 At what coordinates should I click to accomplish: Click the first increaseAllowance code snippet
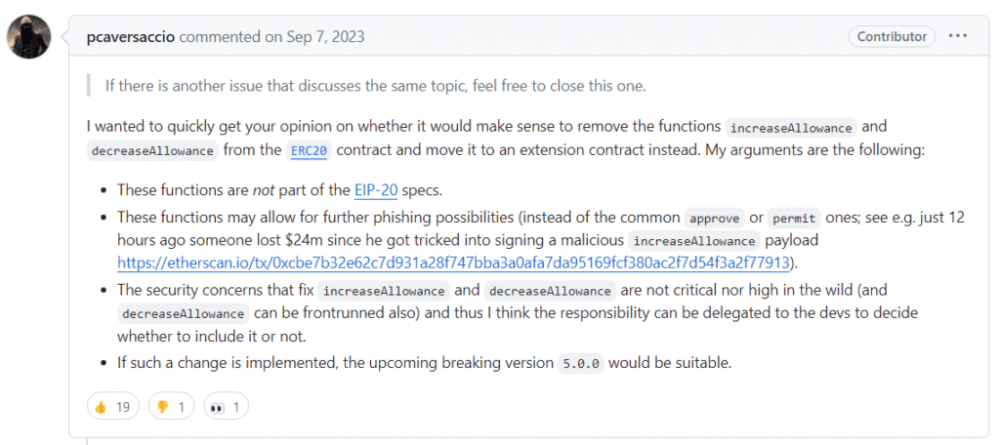click(791, 128)
